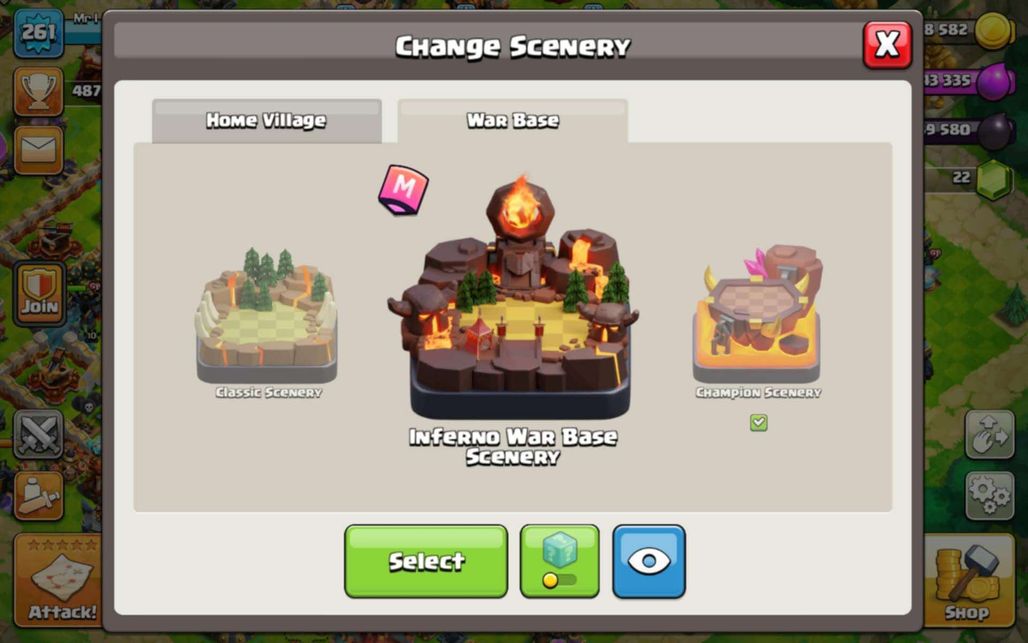Open the trophy league icon

click(38, 92)
